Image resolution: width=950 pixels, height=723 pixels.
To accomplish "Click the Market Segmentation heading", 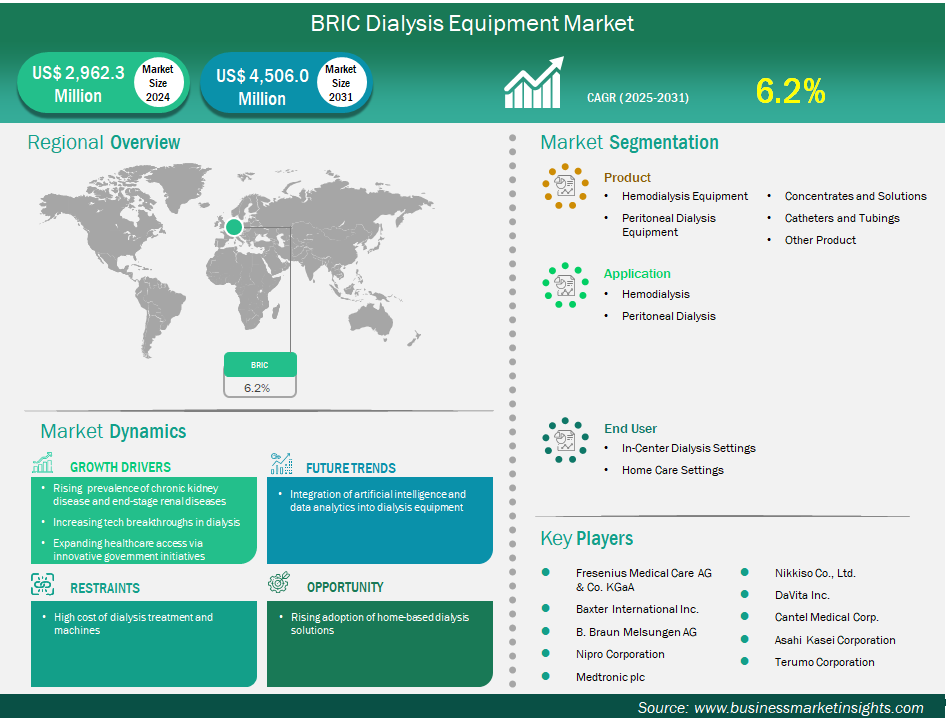I will click(629, 142).
